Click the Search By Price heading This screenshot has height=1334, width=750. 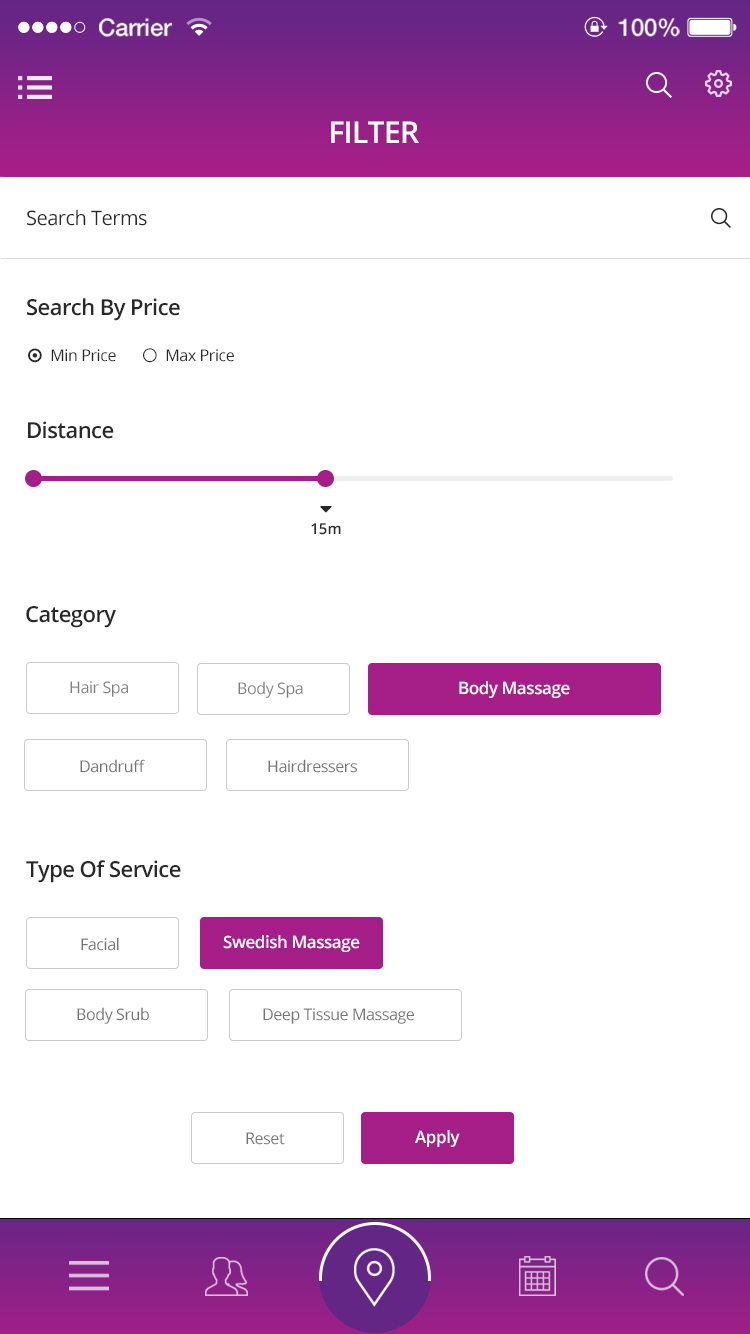pyautogui.click(x=103, y=308)
